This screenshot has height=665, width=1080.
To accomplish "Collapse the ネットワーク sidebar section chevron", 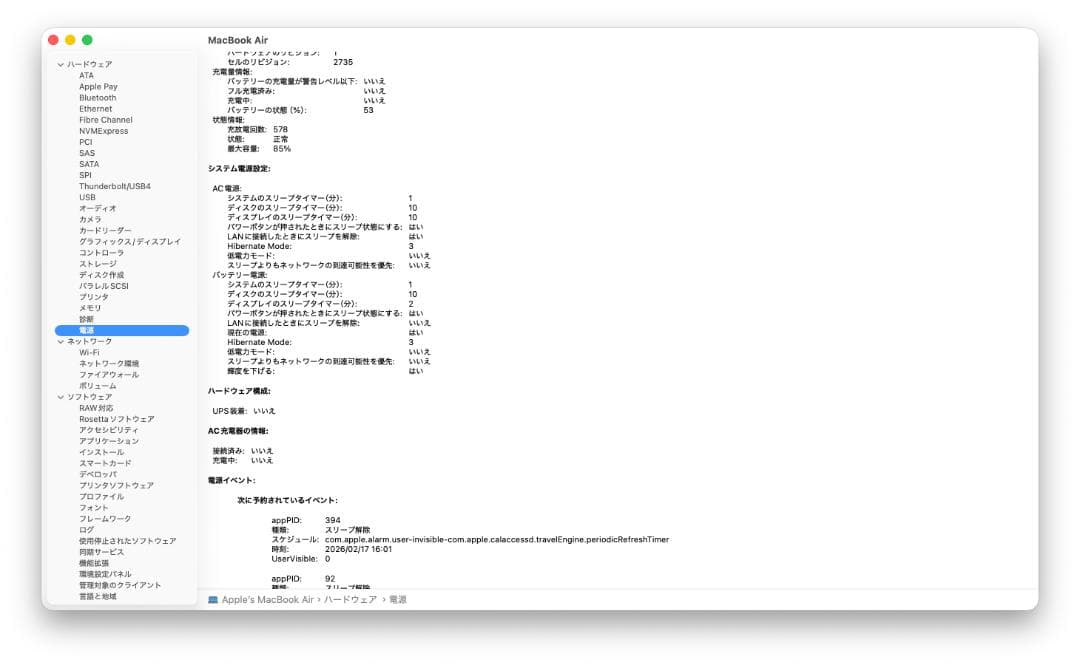I will (61, 342).
